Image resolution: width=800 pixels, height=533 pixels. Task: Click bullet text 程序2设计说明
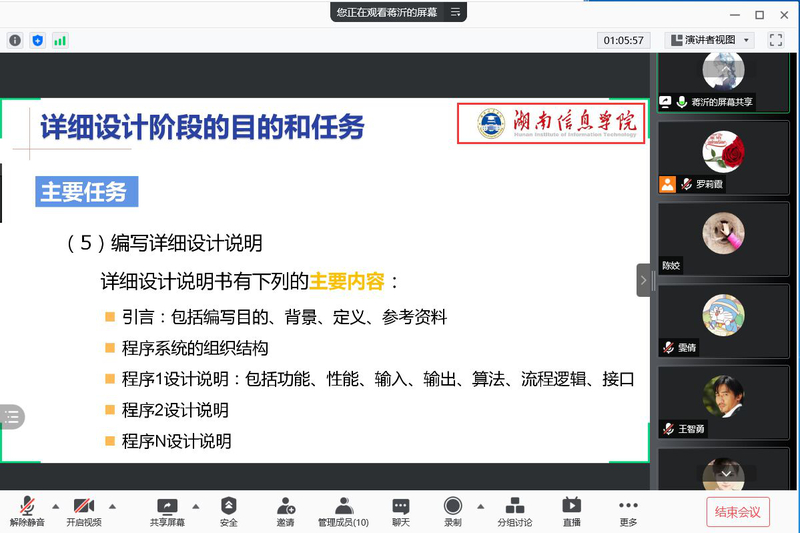[x=175, y=410]
